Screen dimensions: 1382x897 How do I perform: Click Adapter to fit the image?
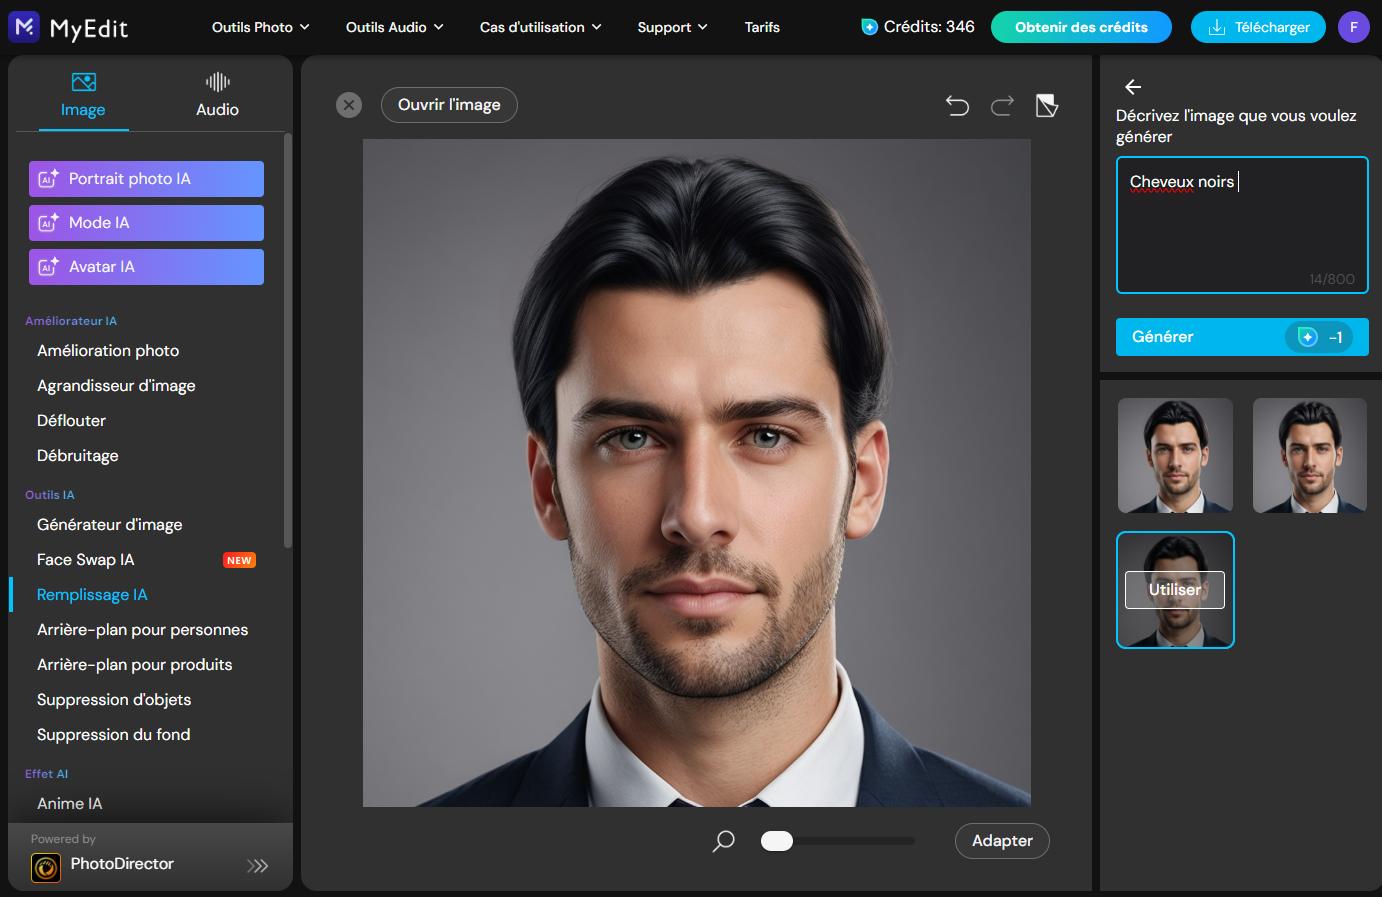tap(1001, 841)
